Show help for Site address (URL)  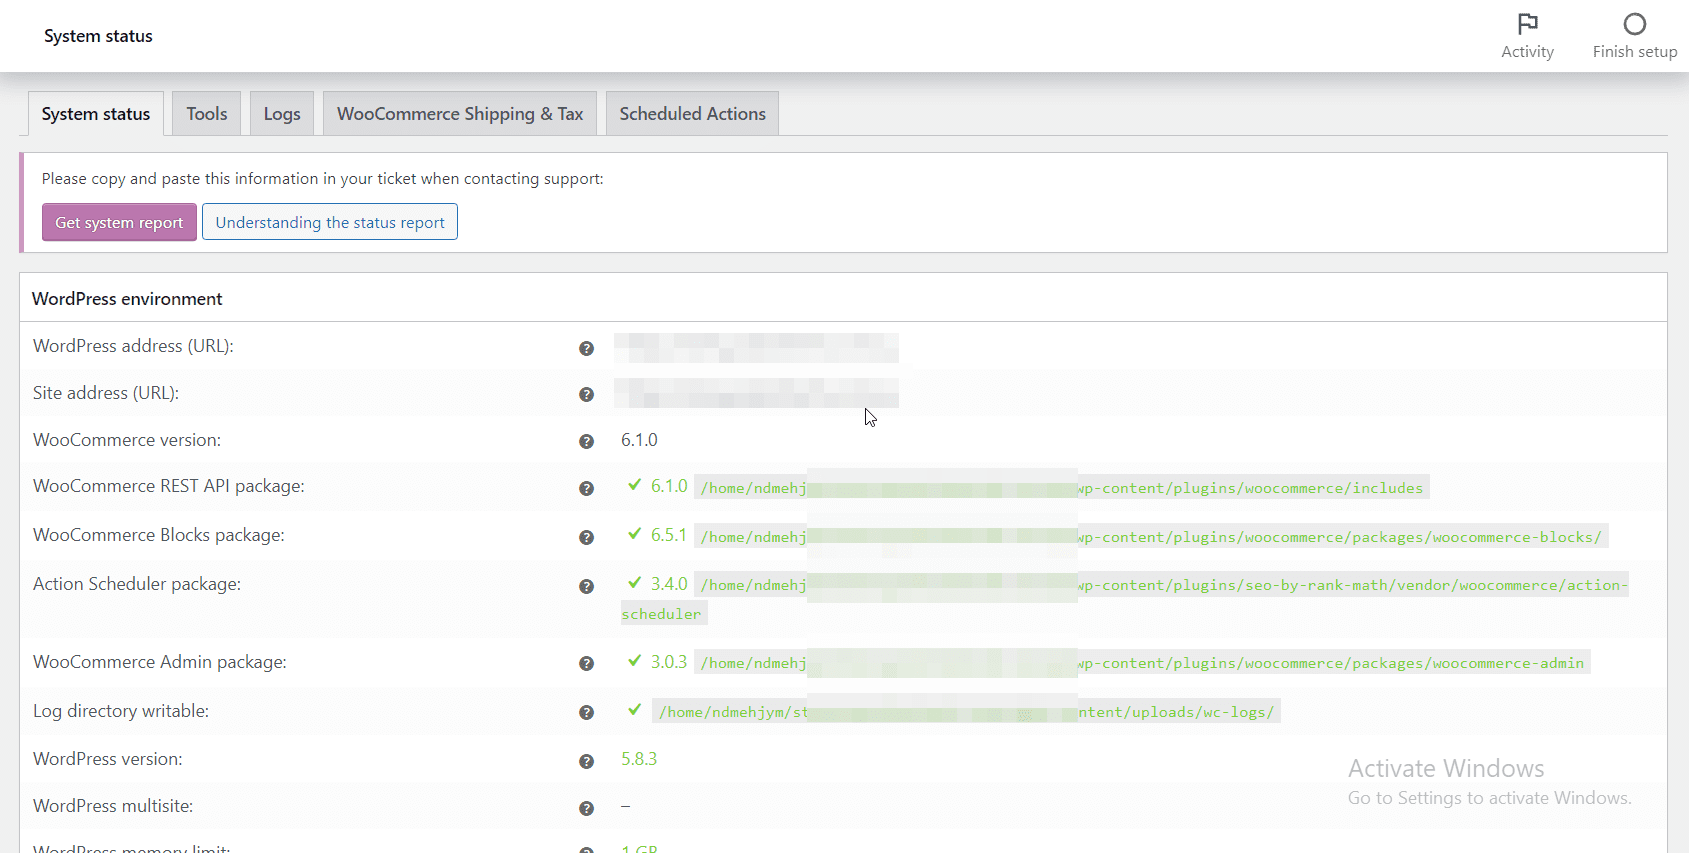[x=586, y=395]
